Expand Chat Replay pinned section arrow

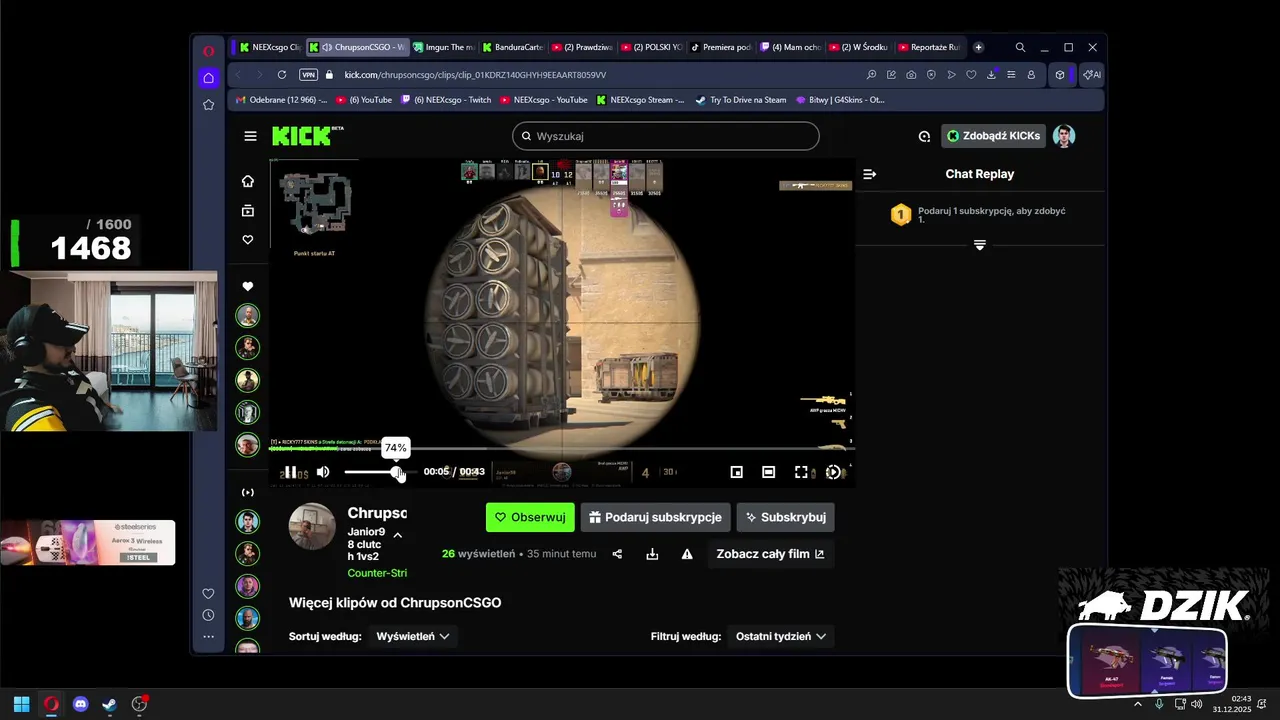point(980,245)
